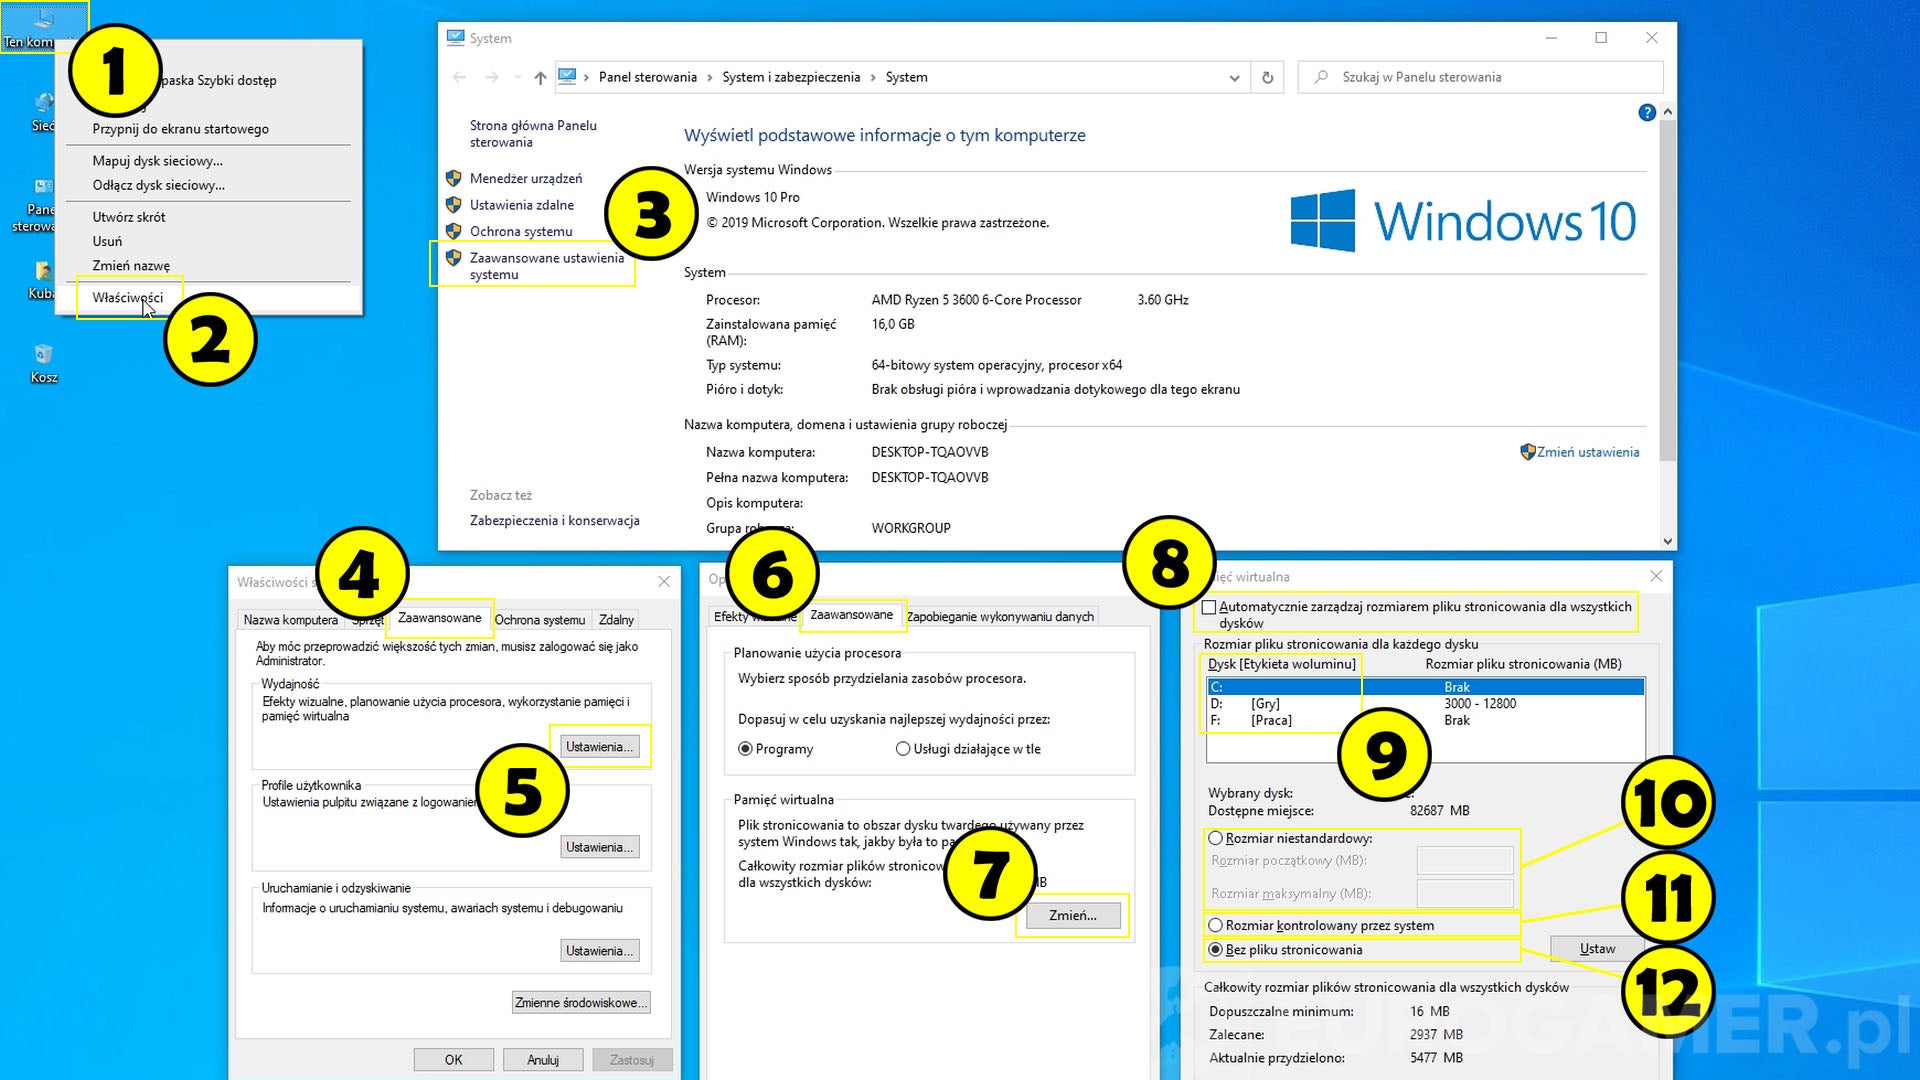This screenshot has width=1920, height=1080.
Task: Click the up arrow navigation icon
Action: [540, 77]
